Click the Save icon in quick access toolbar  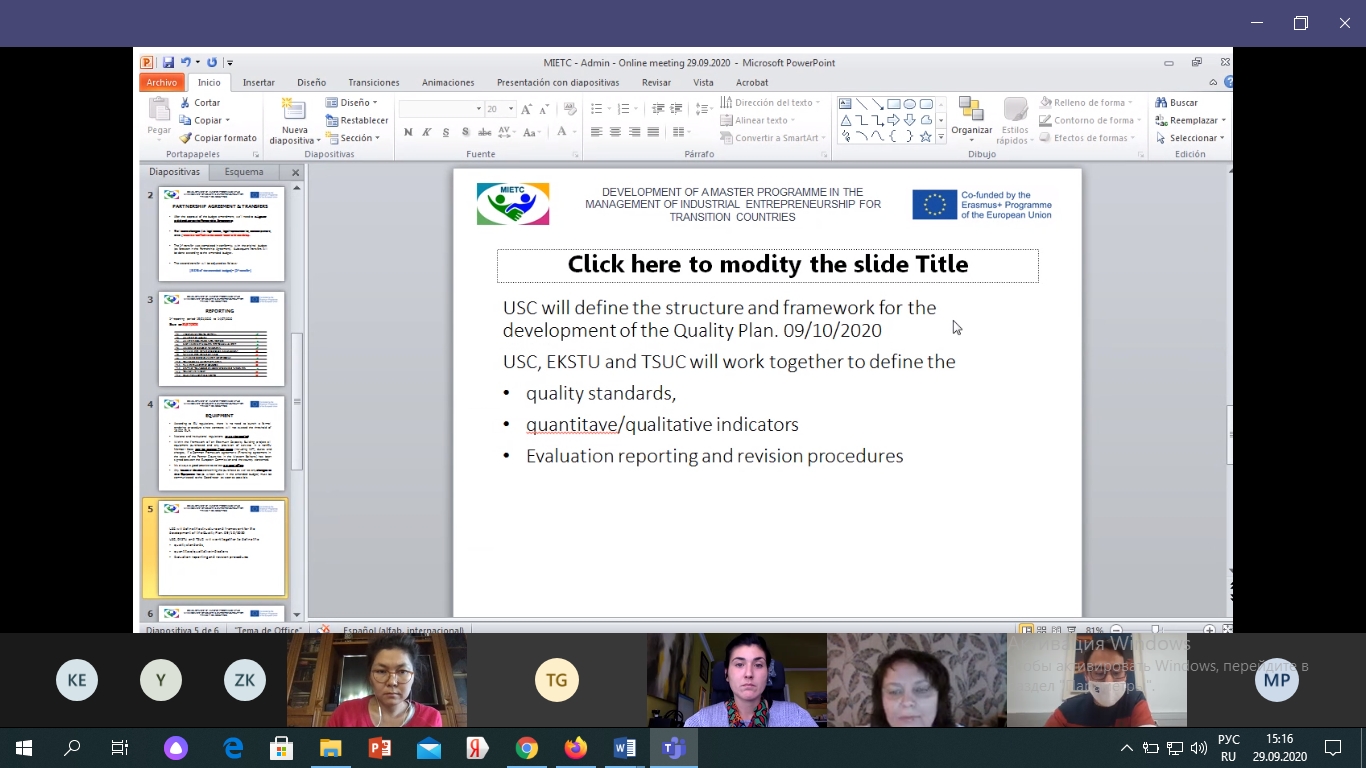click(168, 62)
